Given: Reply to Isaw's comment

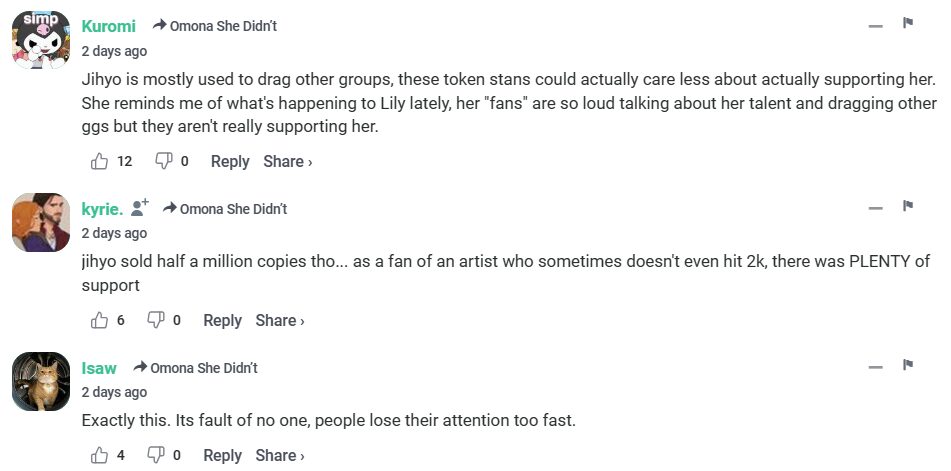Looking at the screenshot, I should coord(222,455).
